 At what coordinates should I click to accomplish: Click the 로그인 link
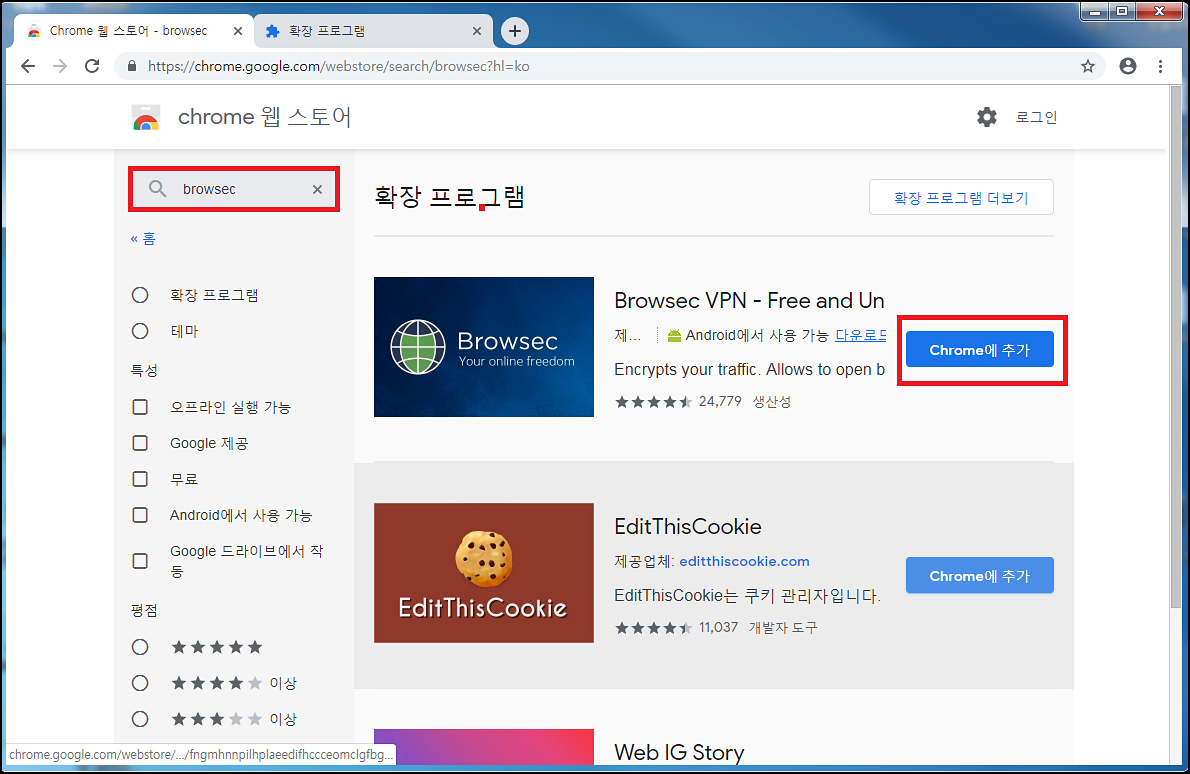[1036, 117]
